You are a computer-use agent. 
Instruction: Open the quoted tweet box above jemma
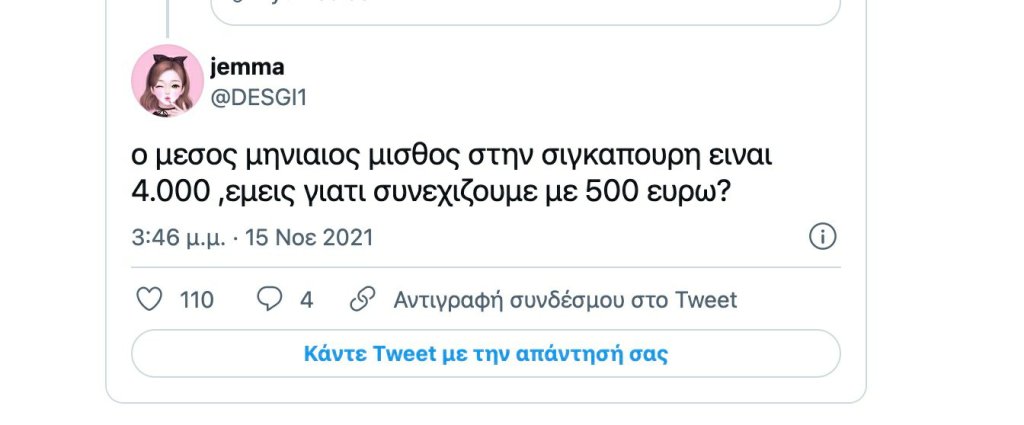click(x=525, y=12)
